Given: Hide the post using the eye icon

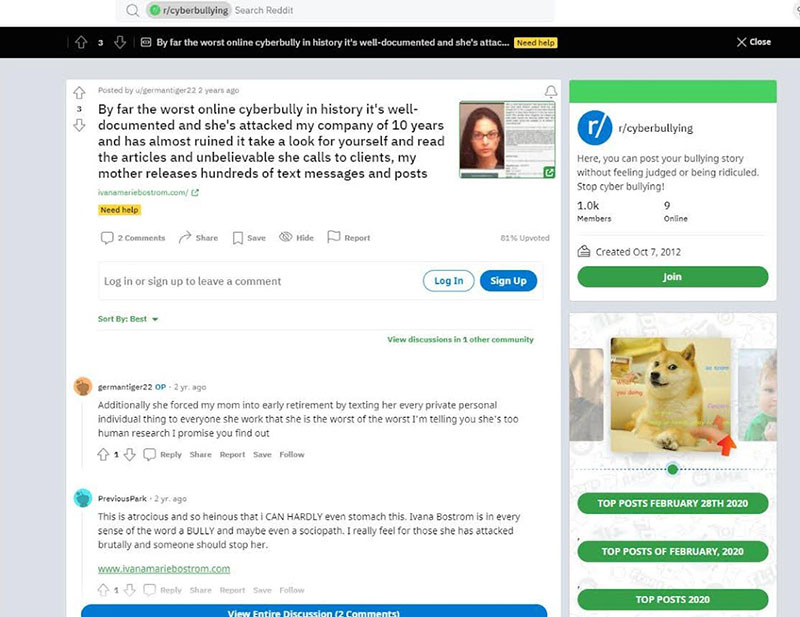Looking at the screenshot, I should click(x=286, y=237).
